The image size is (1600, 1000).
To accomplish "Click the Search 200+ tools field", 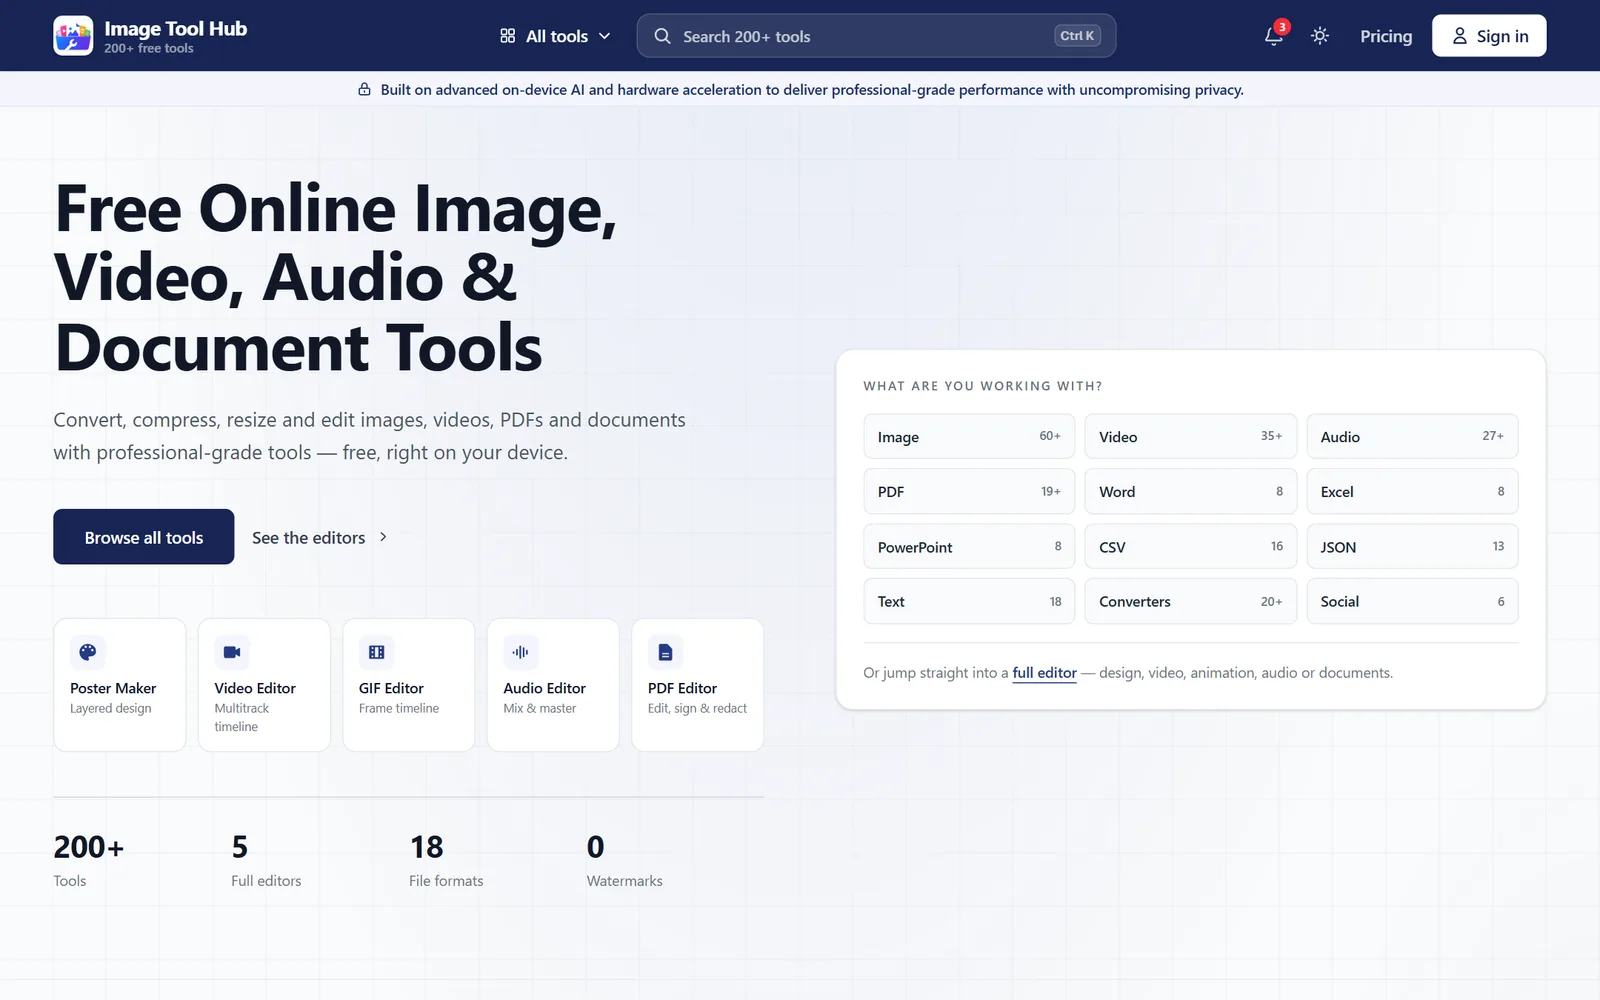I will click(x=876, y=36).
